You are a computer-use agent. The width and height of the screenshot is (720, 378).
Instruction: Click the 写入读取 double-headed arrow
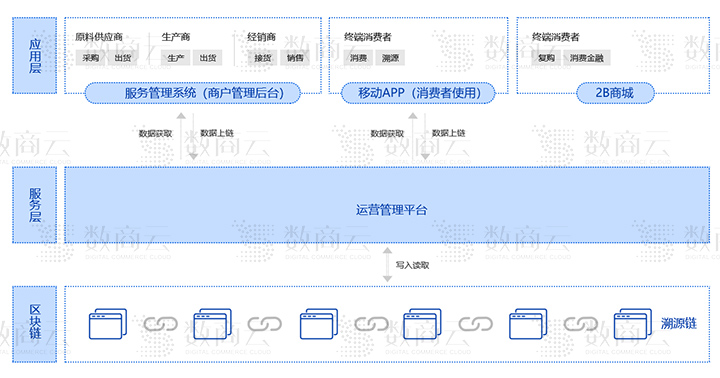click(x=388, y=265)
